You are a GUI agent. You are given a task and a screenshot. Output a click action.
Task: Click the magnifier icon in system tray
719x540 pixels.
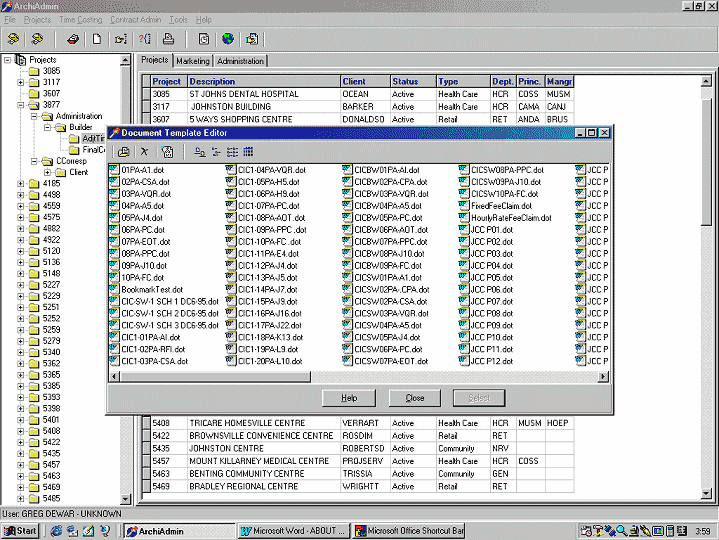(622, 531)
